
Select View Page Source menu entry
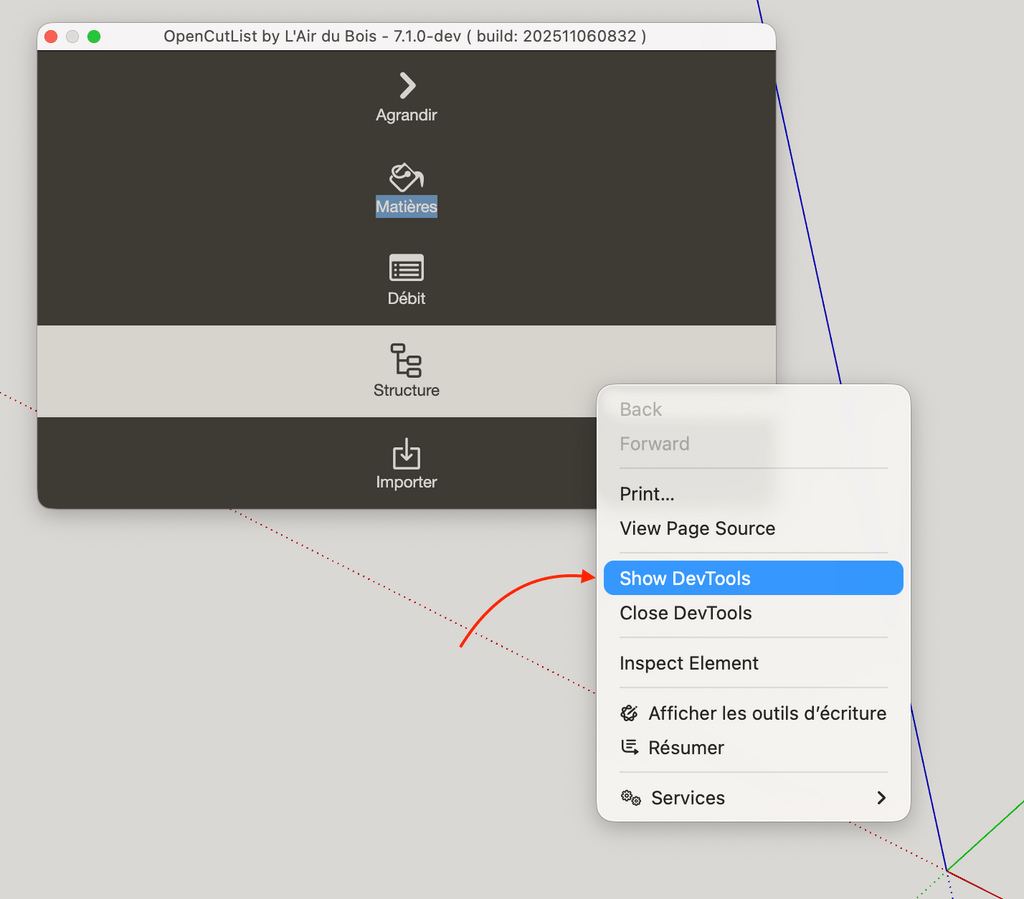click(x=697, y=528)
